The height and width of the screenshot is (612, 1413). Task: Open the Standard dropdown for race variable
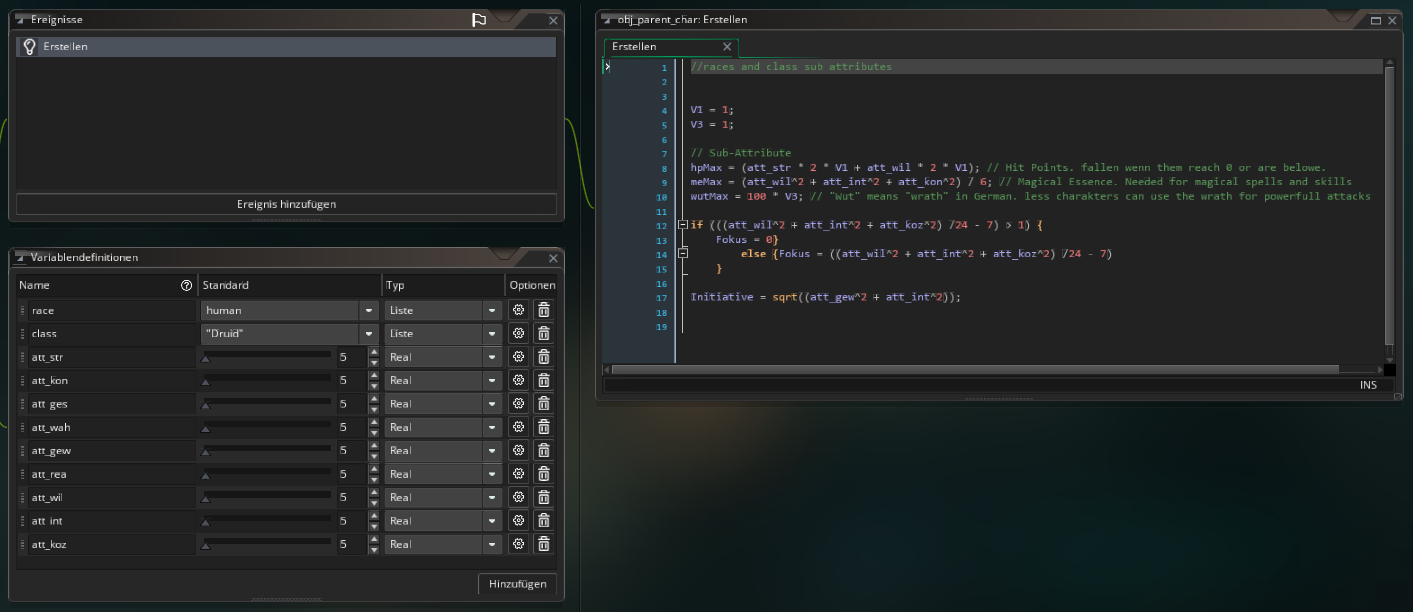369,311
